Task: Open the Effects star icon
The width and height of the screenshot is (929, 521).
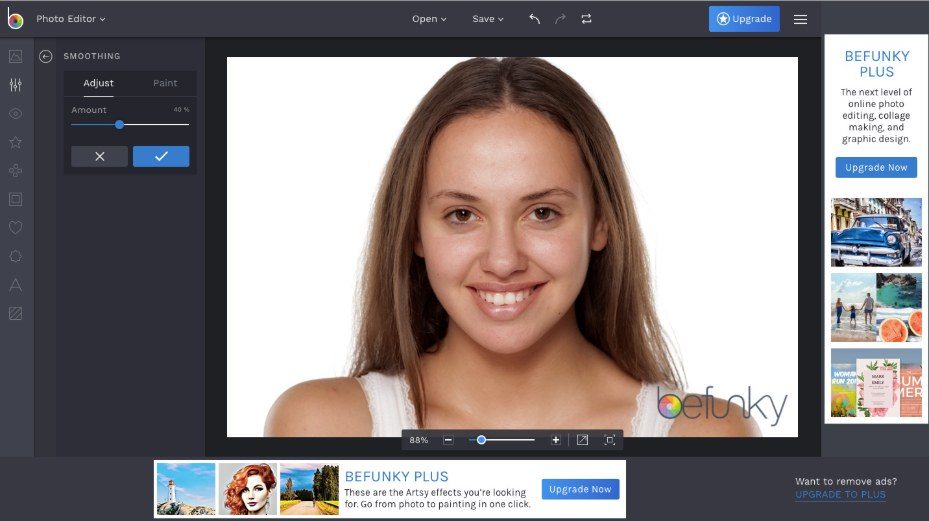Action: click(x=15, y=142)
